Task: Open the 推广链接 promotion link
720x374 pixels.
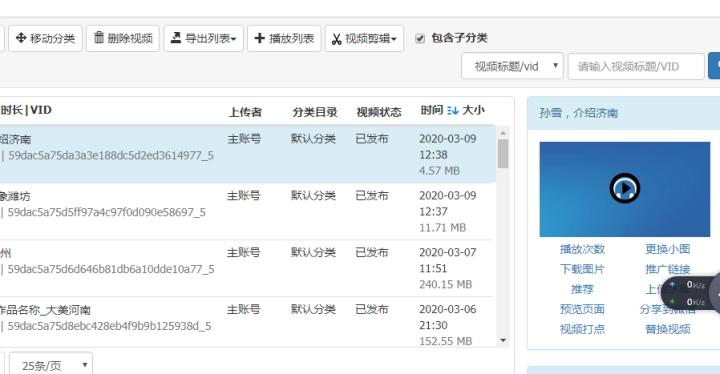Action: [x=668, y=269]
